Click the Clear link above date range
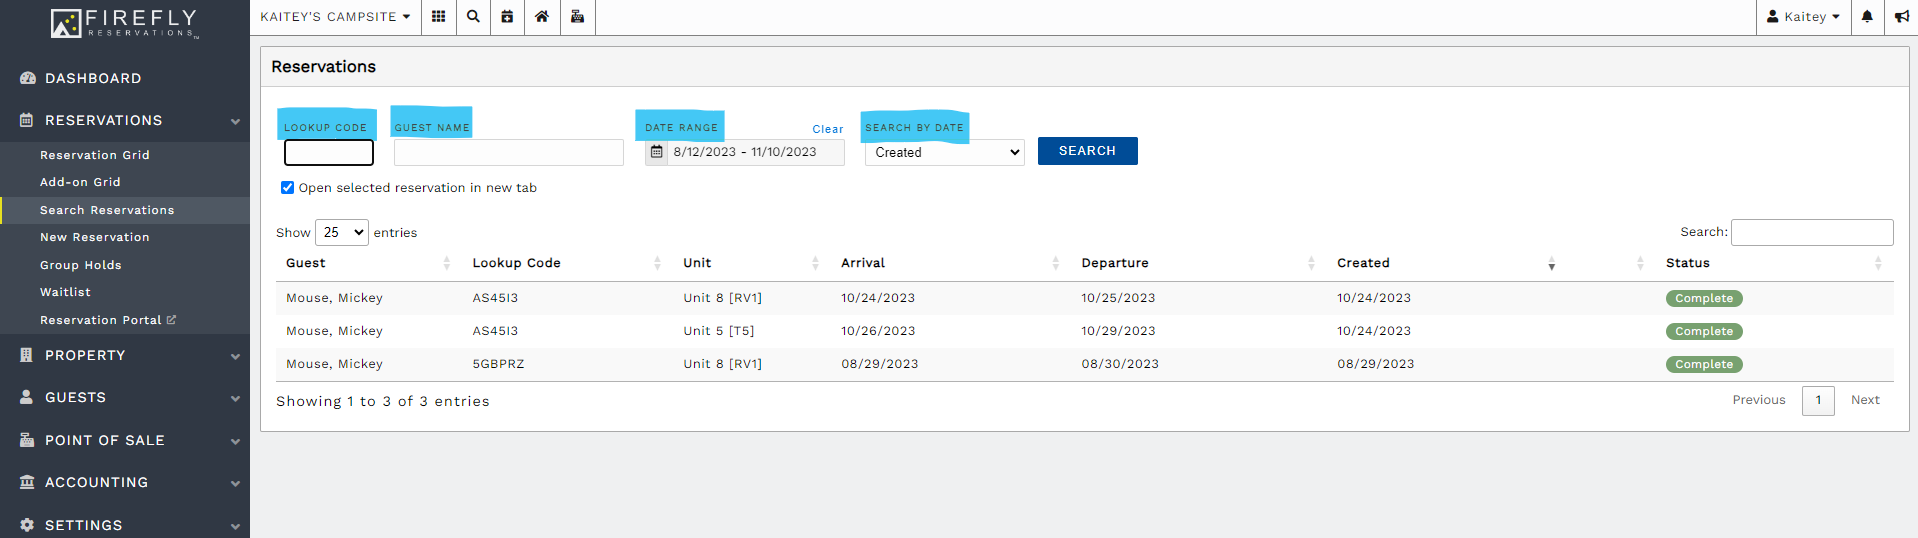This screenshot has height=538, width=1918. click(x=827, y=129)
